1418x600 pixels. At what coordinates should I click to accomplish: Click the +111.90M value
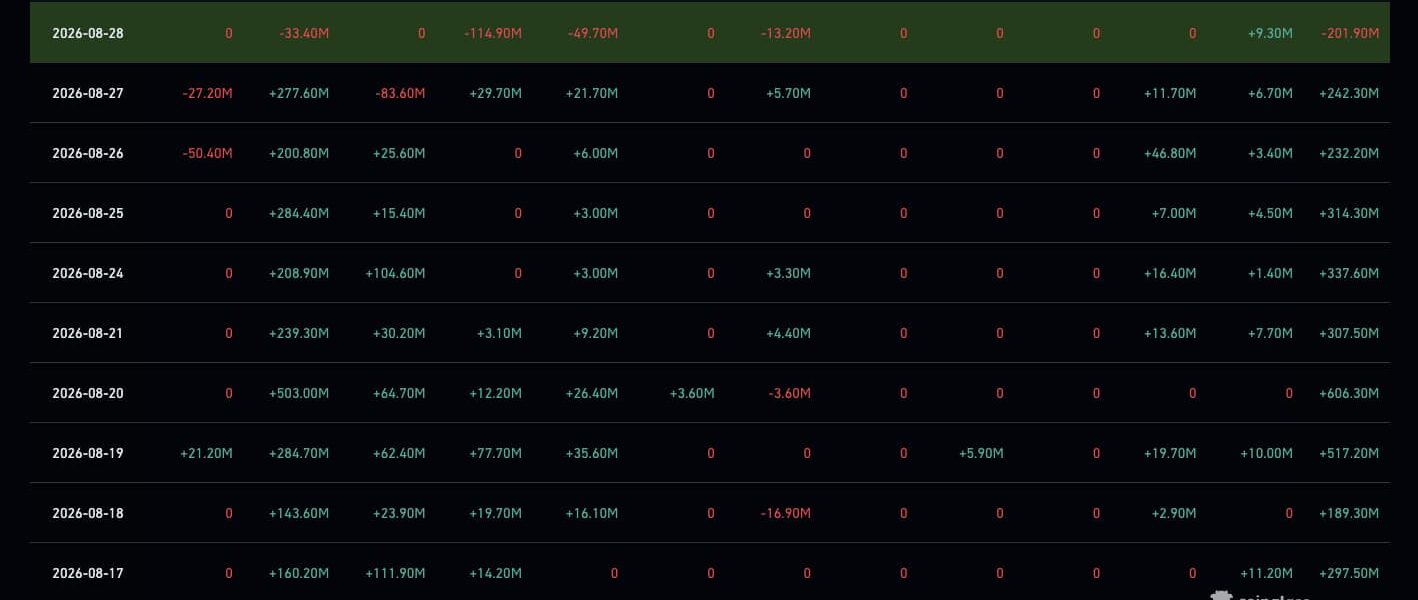pos(395,573)
